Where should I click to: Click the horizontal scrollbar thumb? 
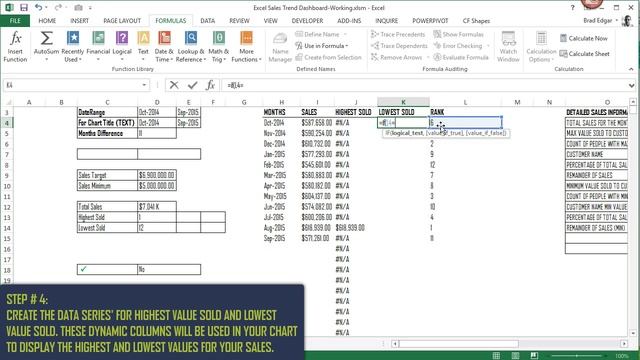[459, 344]
